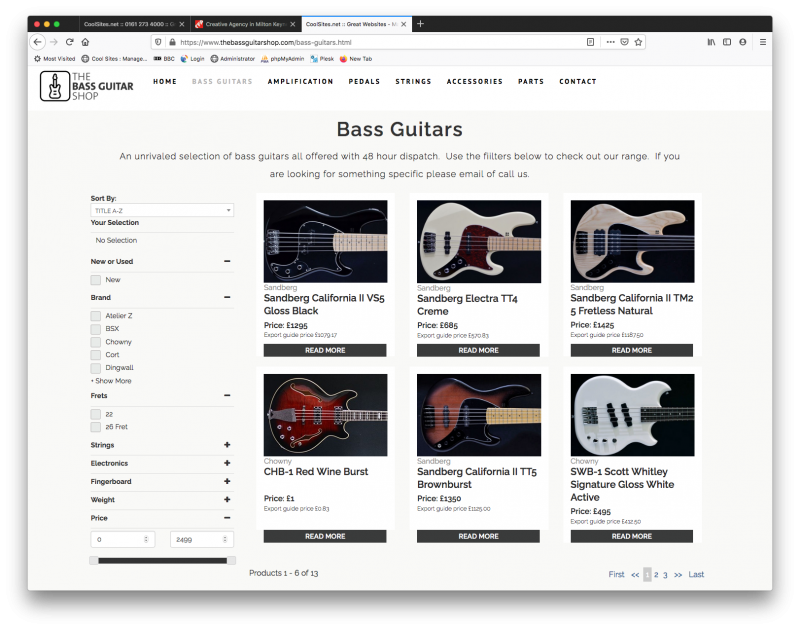The image size is (800, 630).
Task: Tick the Chowny brand checkbox
Action: [95, 342]
